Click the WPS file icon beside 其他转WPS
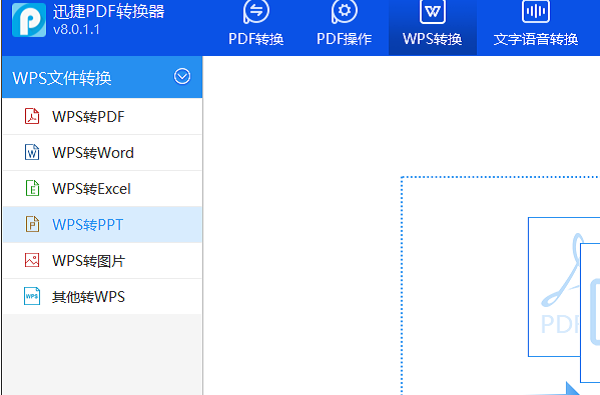Viewport: 600px width, 395px height. pyautogui.click(x=32, y=296)
